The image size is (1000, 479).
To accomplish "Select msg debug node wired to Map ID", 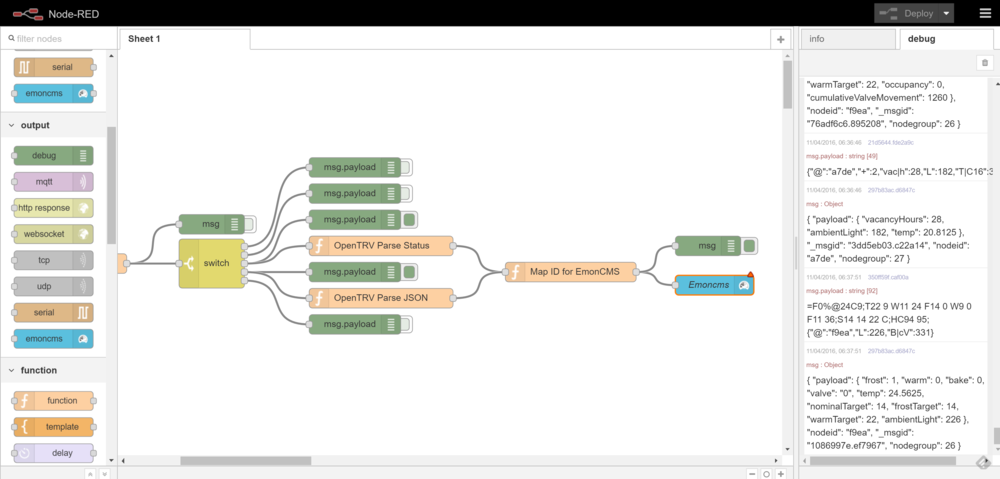I will coord(707,246).
